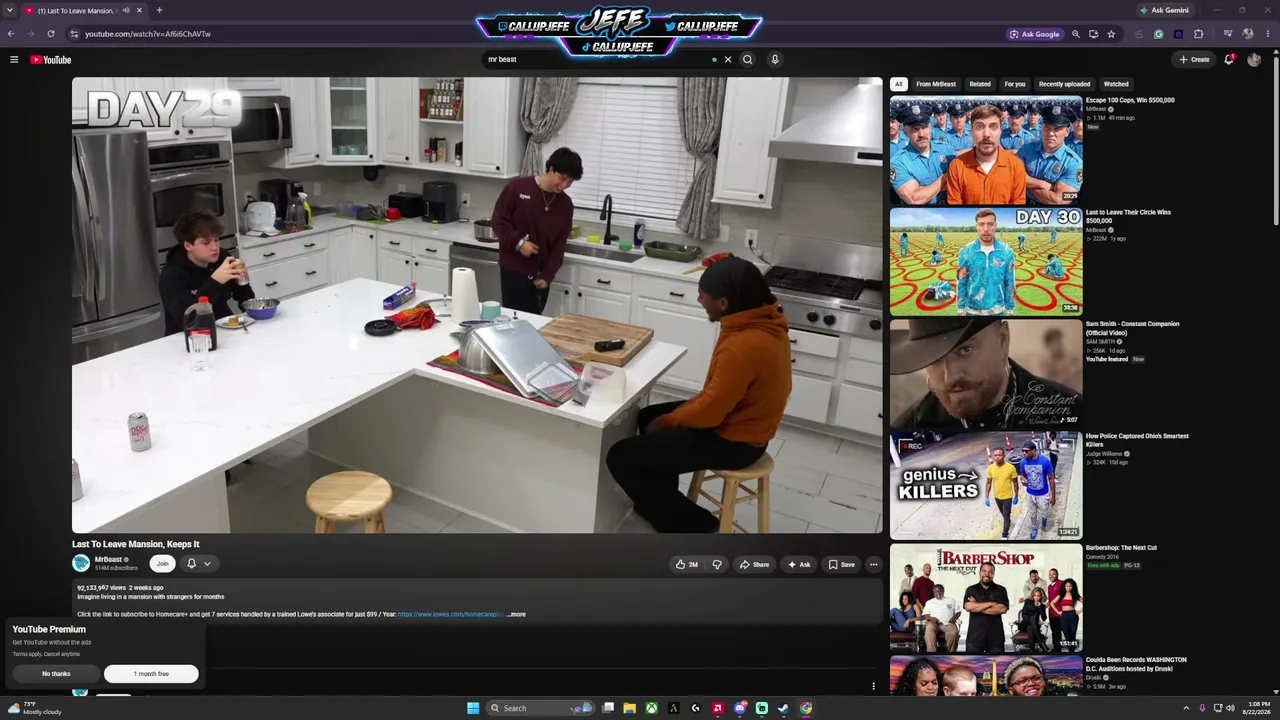Reload the page in the browser
This screenshot has width=1280, height=720.
click(x=51, y=34)
